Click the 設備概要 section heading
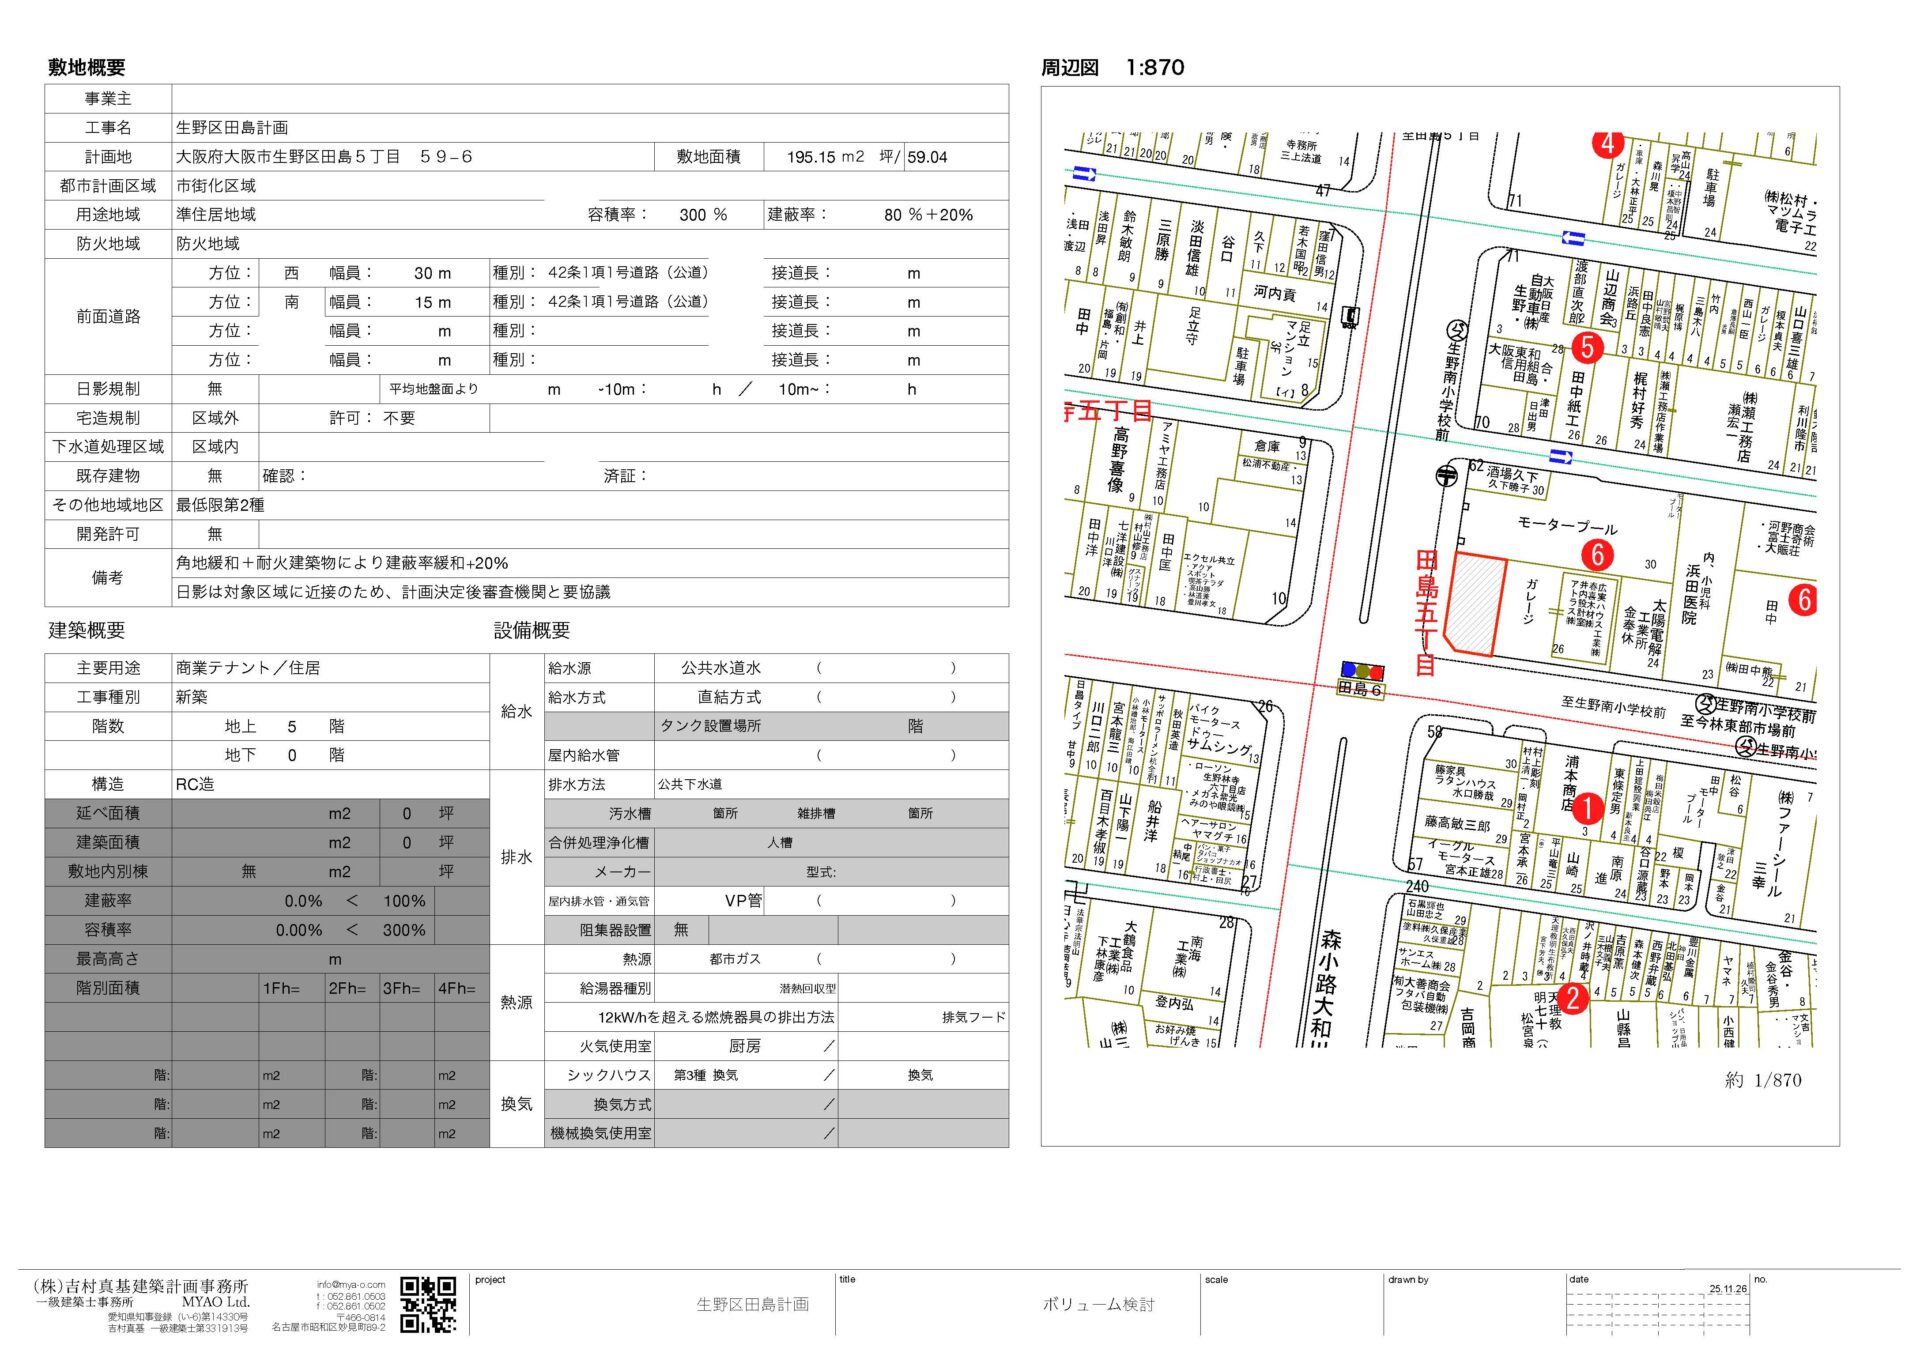The width and height of the screenshot is (1920, 1358). coord(531,631)
